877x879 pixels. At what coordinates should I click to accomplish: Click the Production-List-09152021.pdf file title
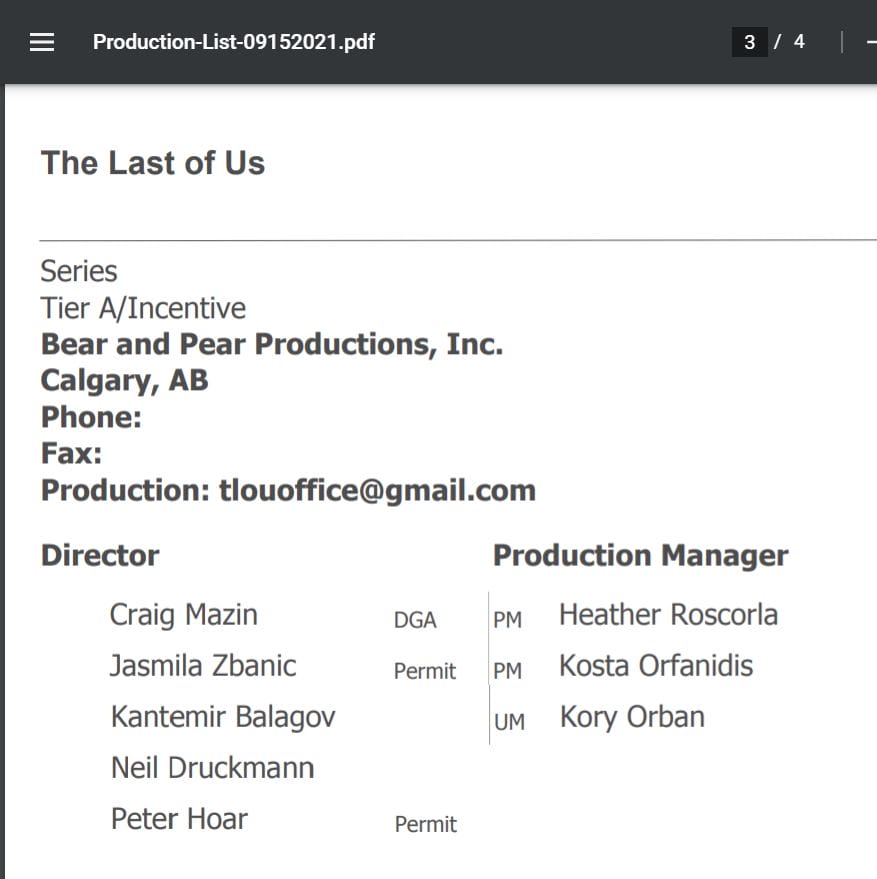pos(234,42)
